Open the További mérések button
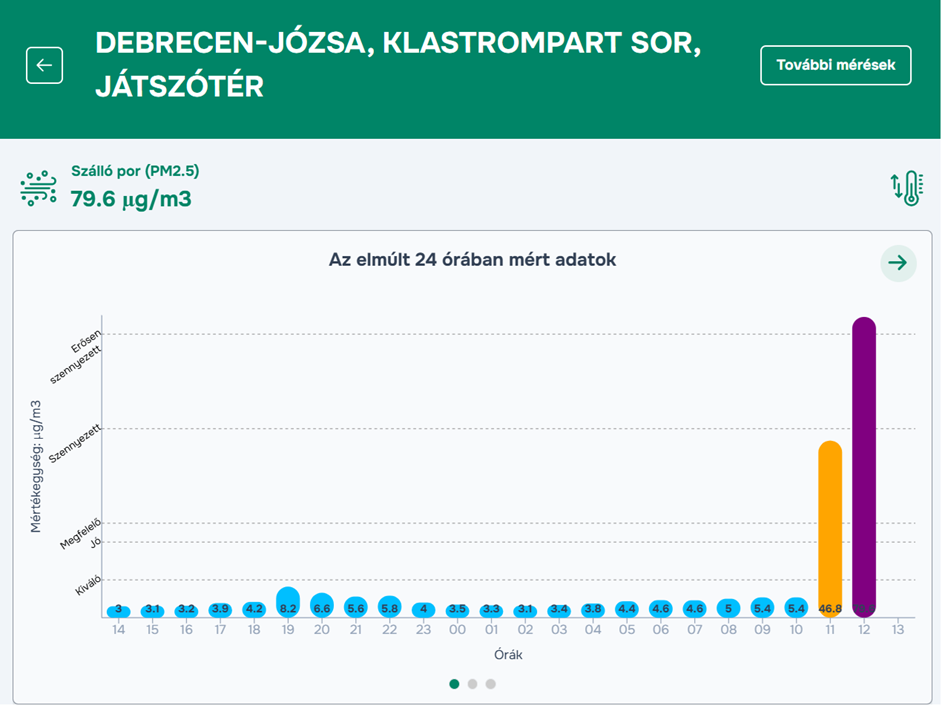This screenshot has width=945, height=723. [835, 65]
